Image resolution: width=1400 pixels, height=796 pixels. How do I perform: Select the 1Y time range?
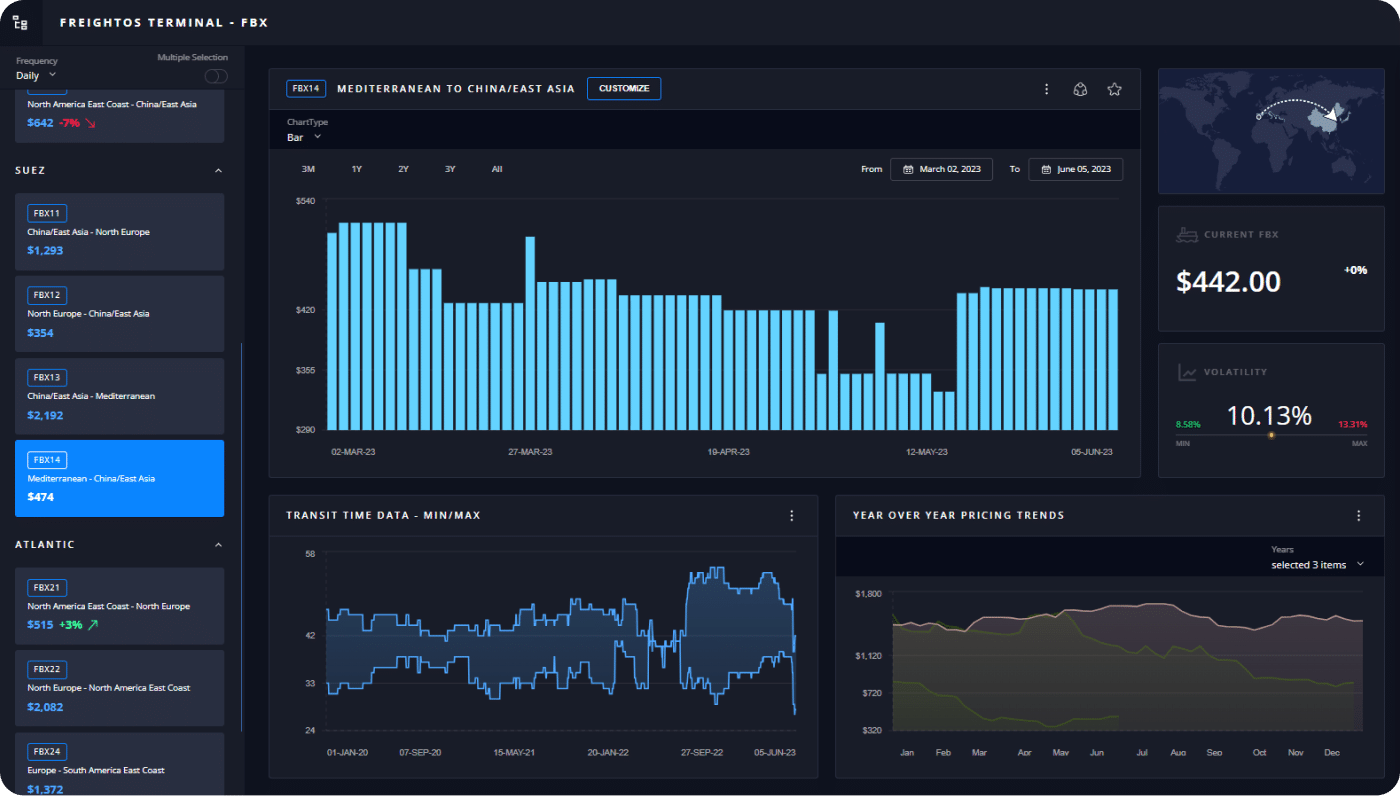tap(356, 169)
